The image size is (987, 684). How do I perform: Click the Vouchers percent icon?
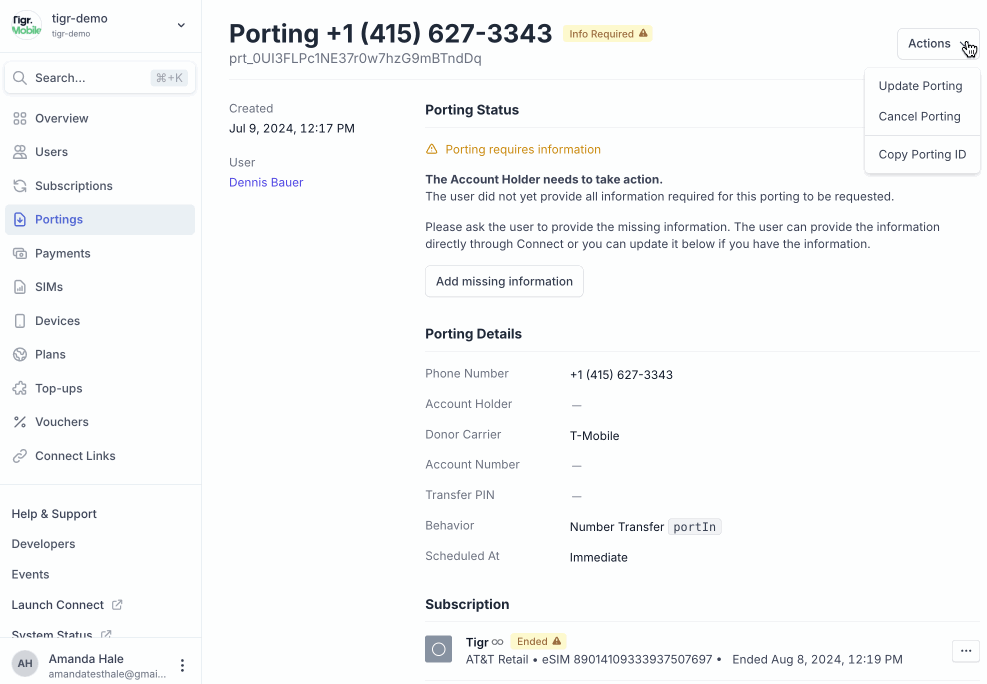click(20, 422)
